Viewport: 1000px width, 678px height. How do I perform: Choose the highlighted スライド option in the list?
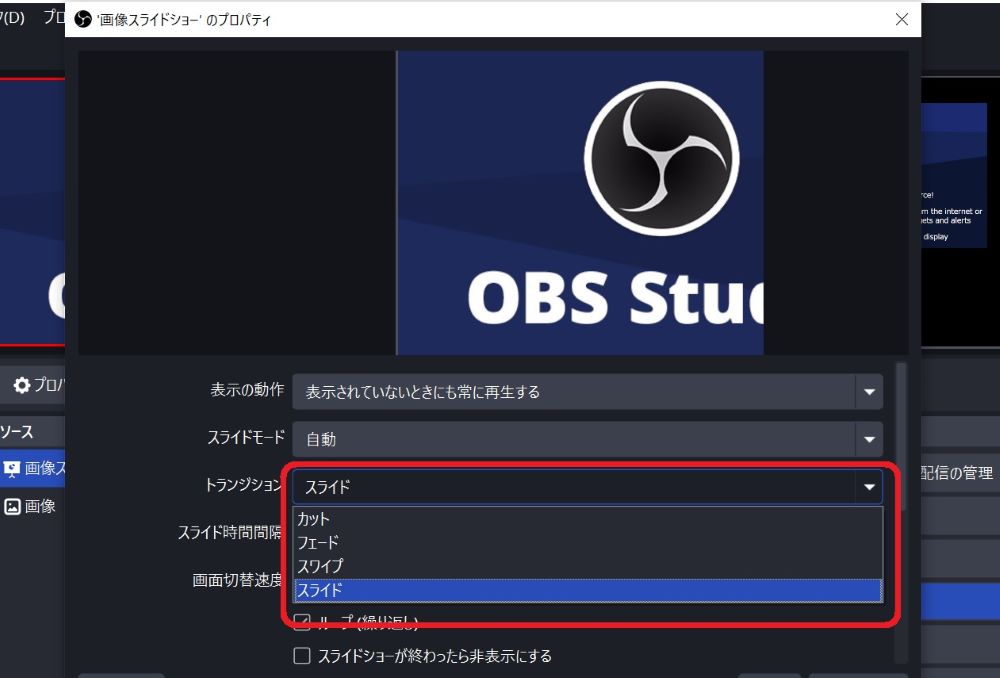coord(587,590)
